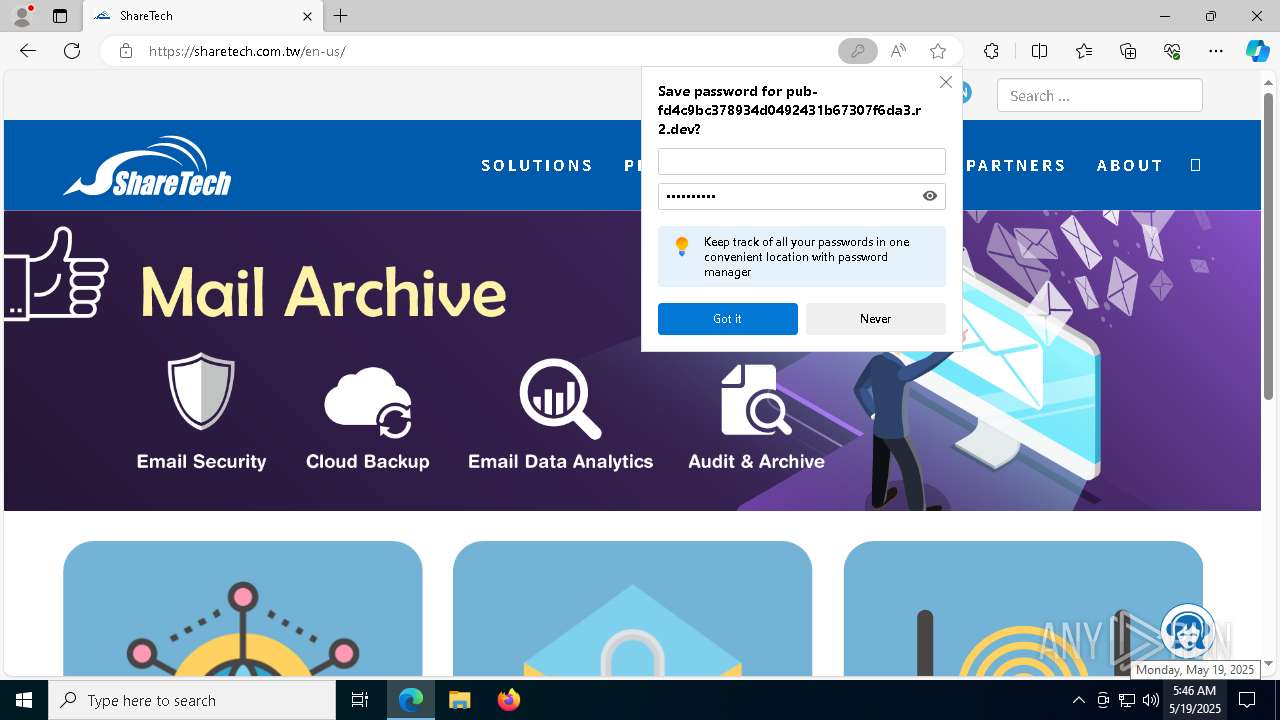Open Browser essentials heart icon
Viewport: 1280px width, 720px height.
point(1172,51)
